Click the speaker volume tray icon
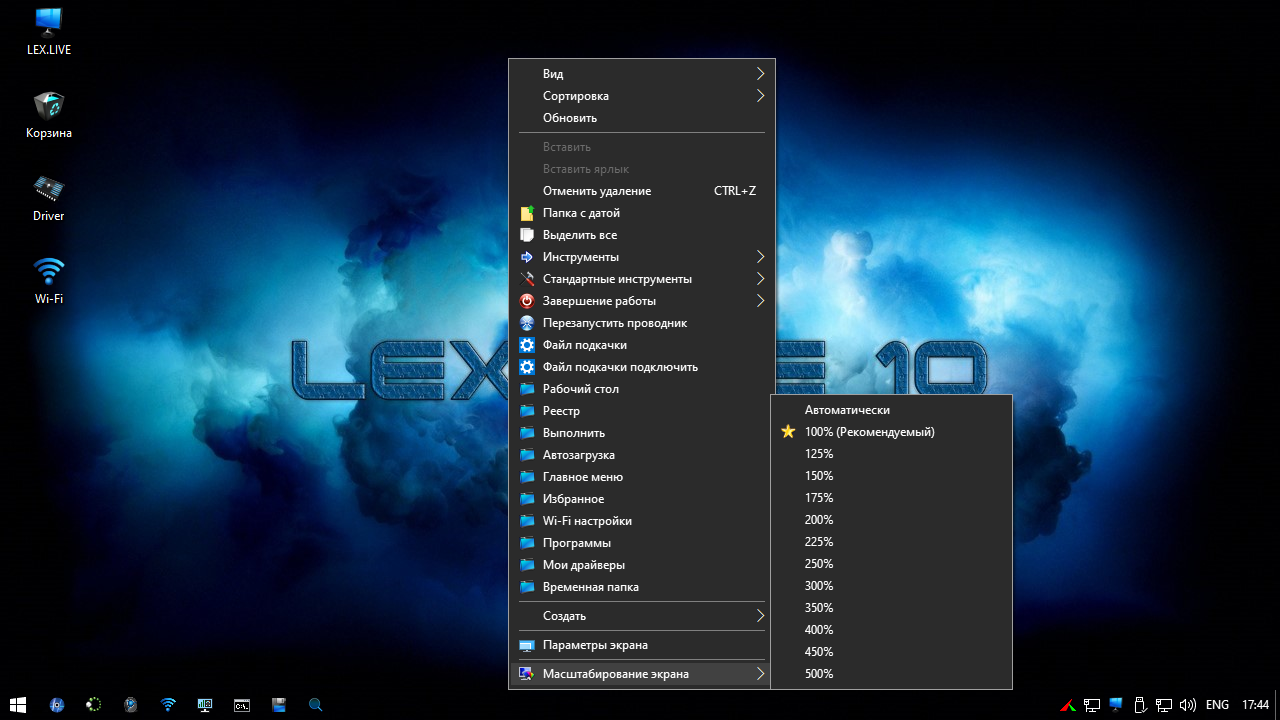This screenshot has height=720, width=1280. click(1188, 705)
